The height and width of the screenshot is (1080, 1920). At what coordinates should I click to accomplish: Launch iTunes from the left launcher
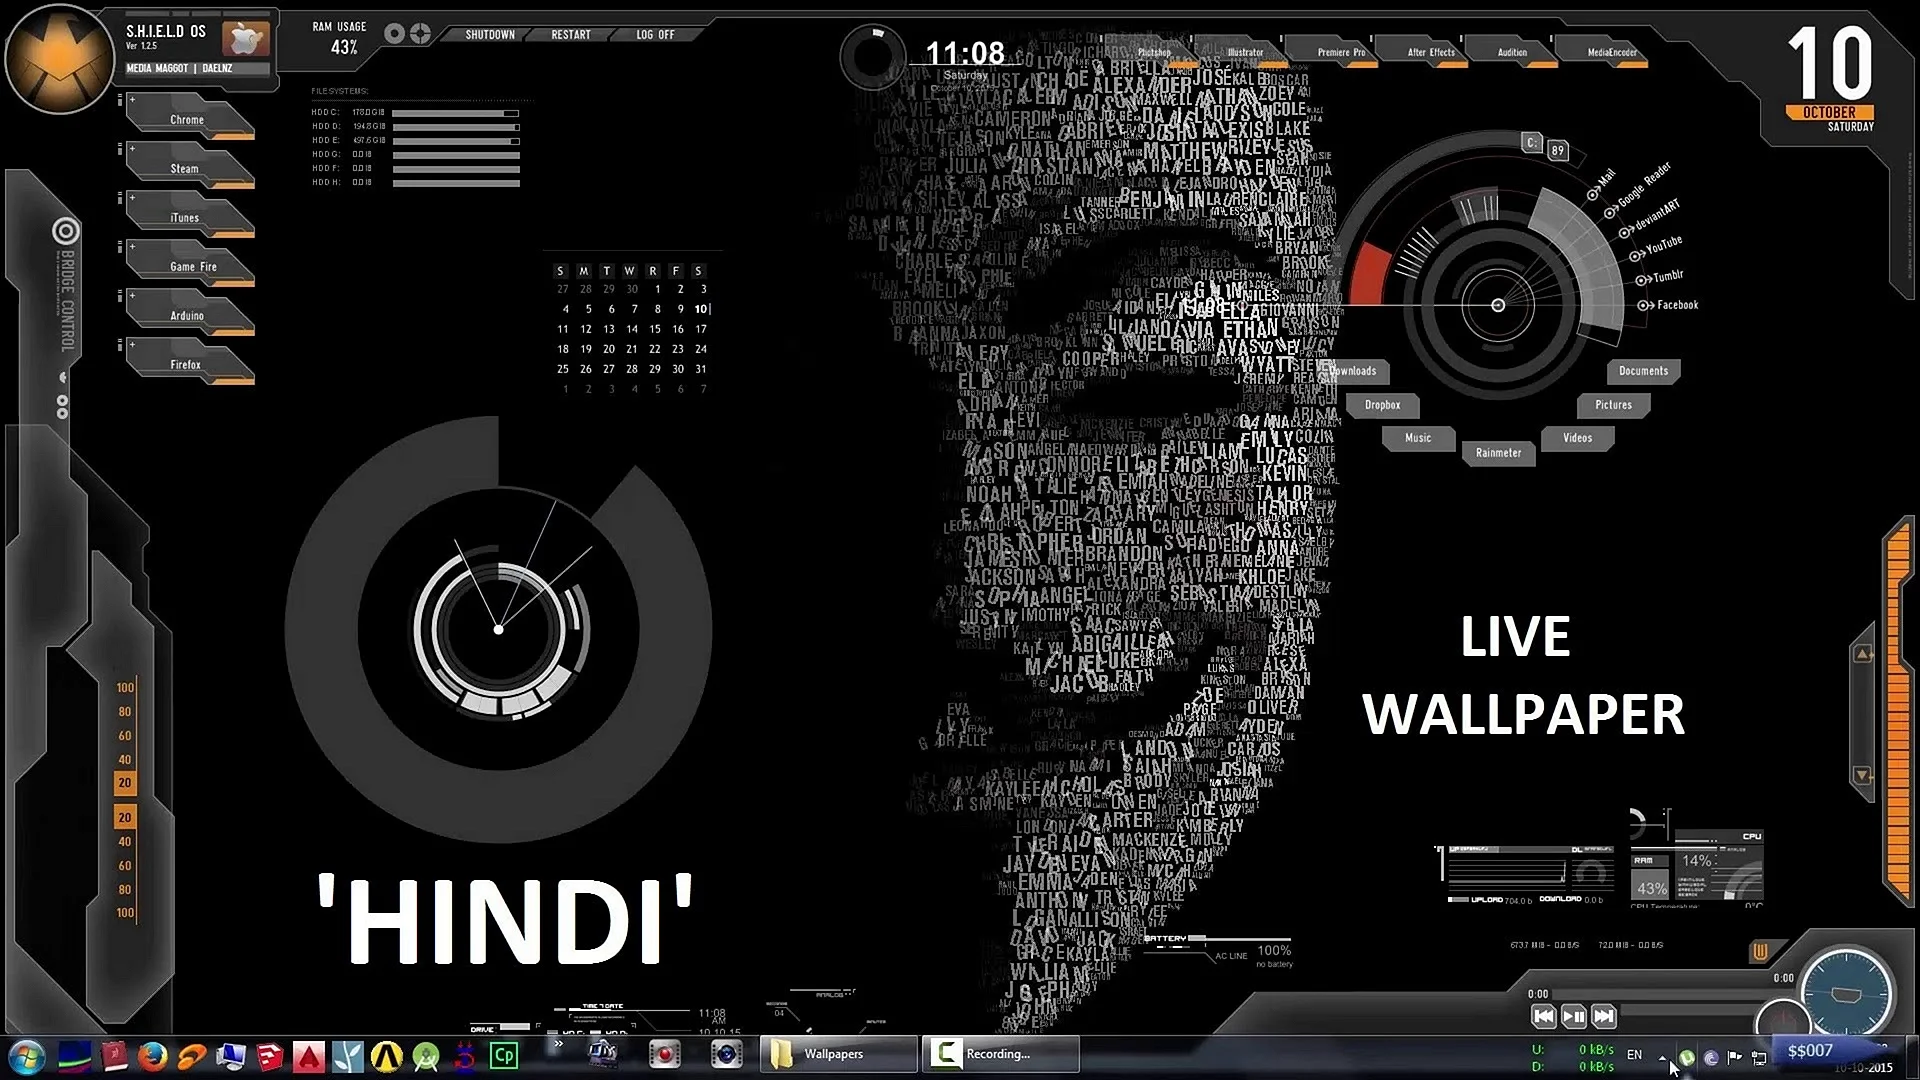click(190, 216)
